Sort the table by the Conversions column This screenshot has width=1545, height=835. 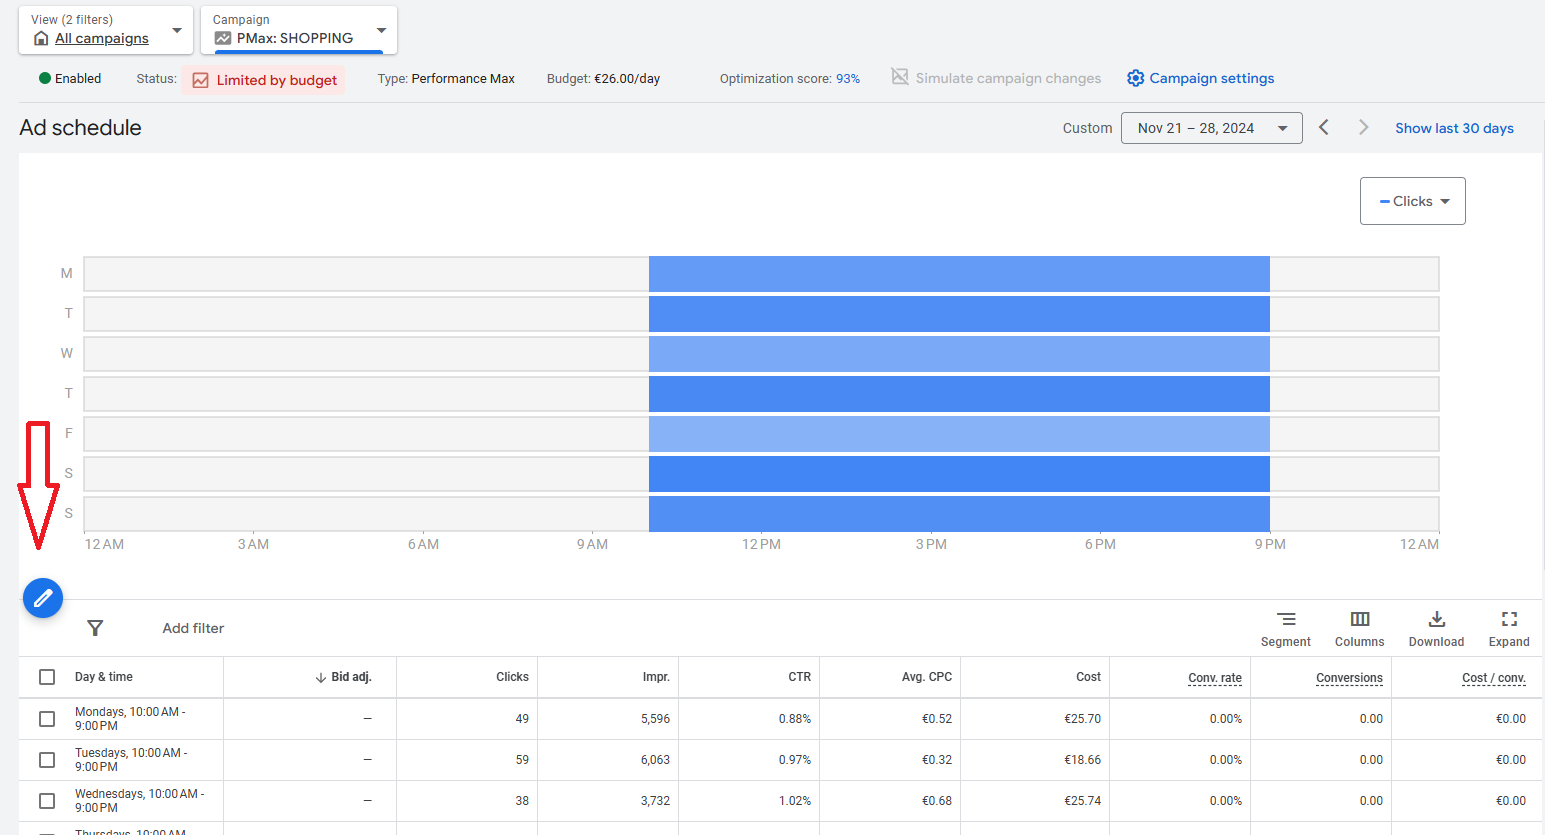point(1349,677)
